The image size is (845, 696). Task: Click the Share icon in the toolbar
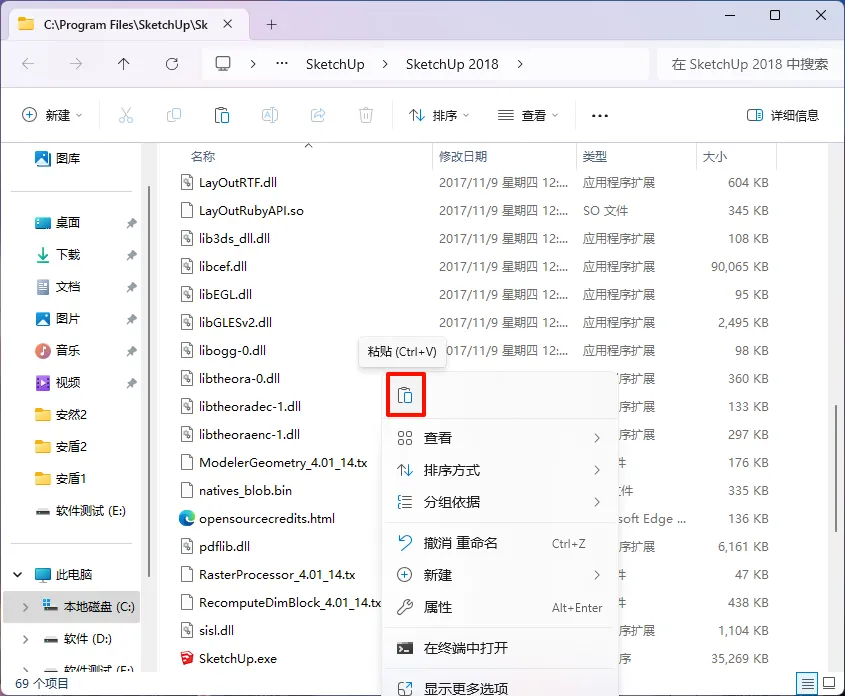pyautogui.click(x=318, y=115)
